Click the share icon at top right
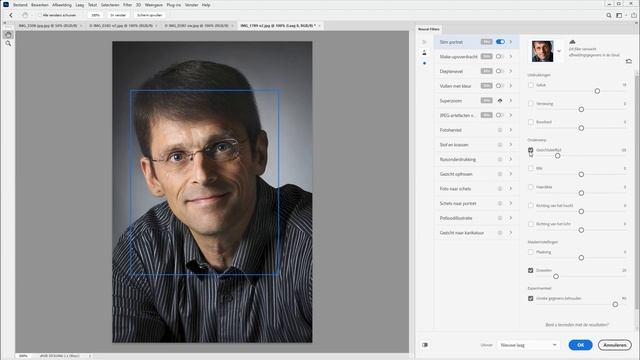640x360 pixels. coord(634,15)
